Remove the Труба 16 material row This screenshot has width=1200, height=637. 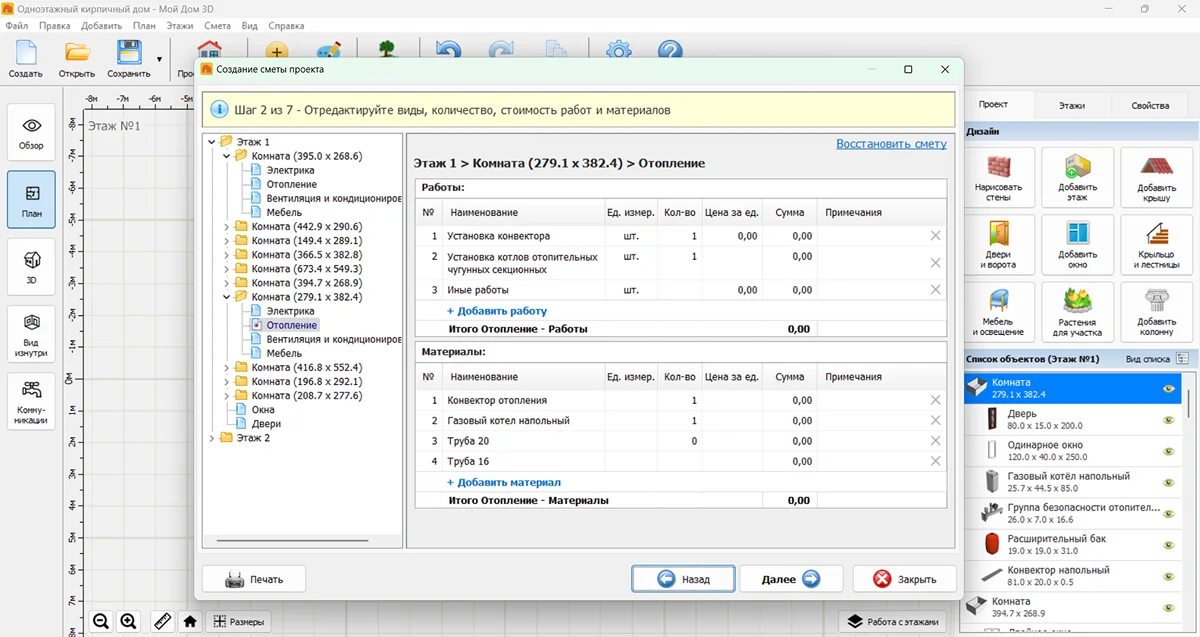coord(935,461)
